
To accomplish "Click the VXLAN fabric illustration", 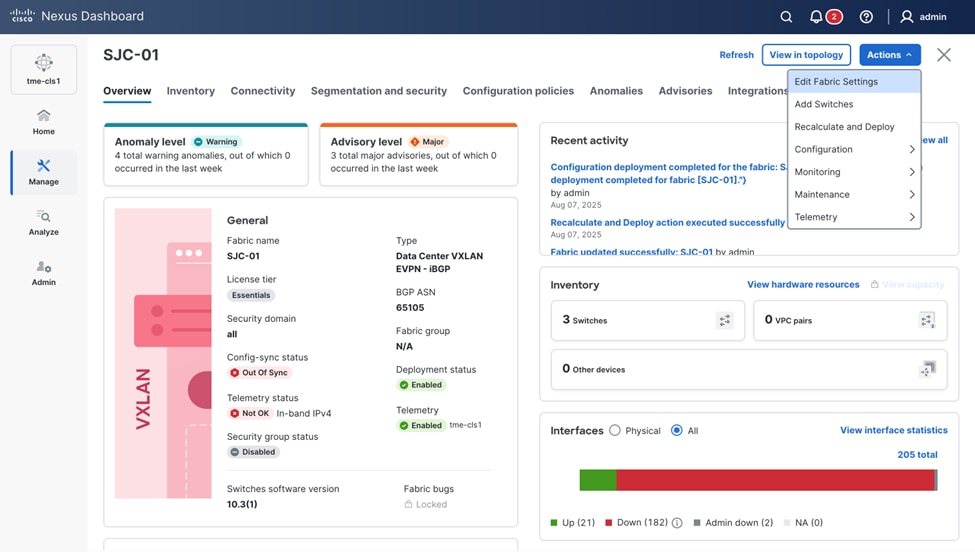I will (x=163, y=353).
